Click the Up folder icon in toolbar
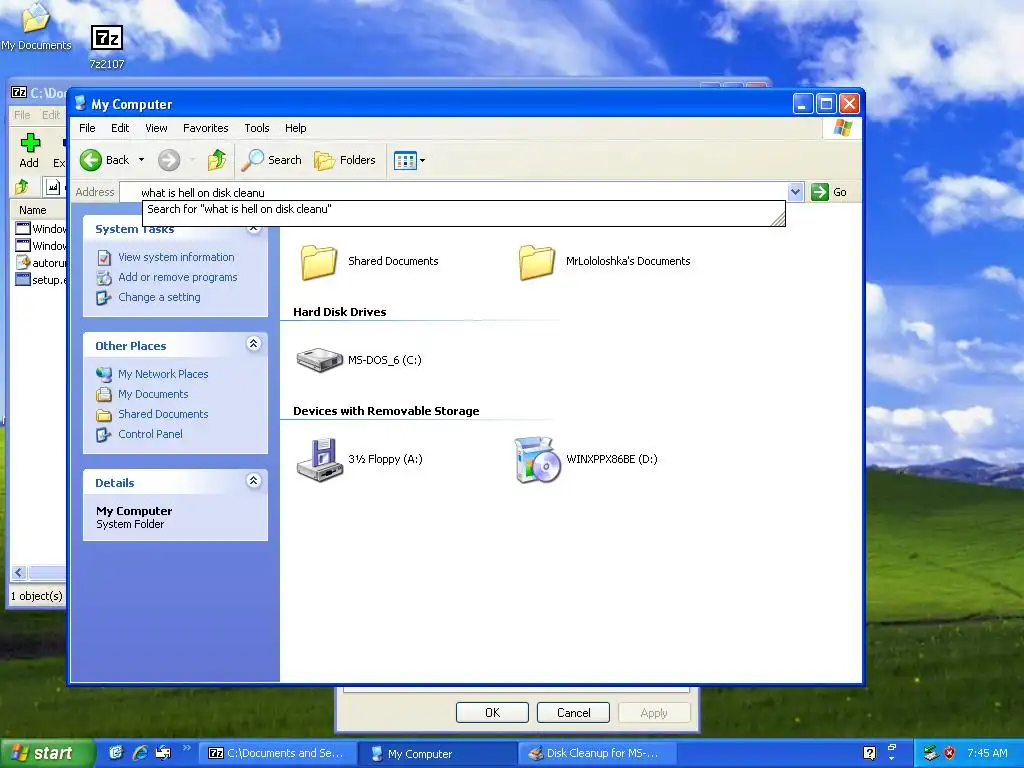This screenshot has width=1024, height=768. (x=216, y=160)
